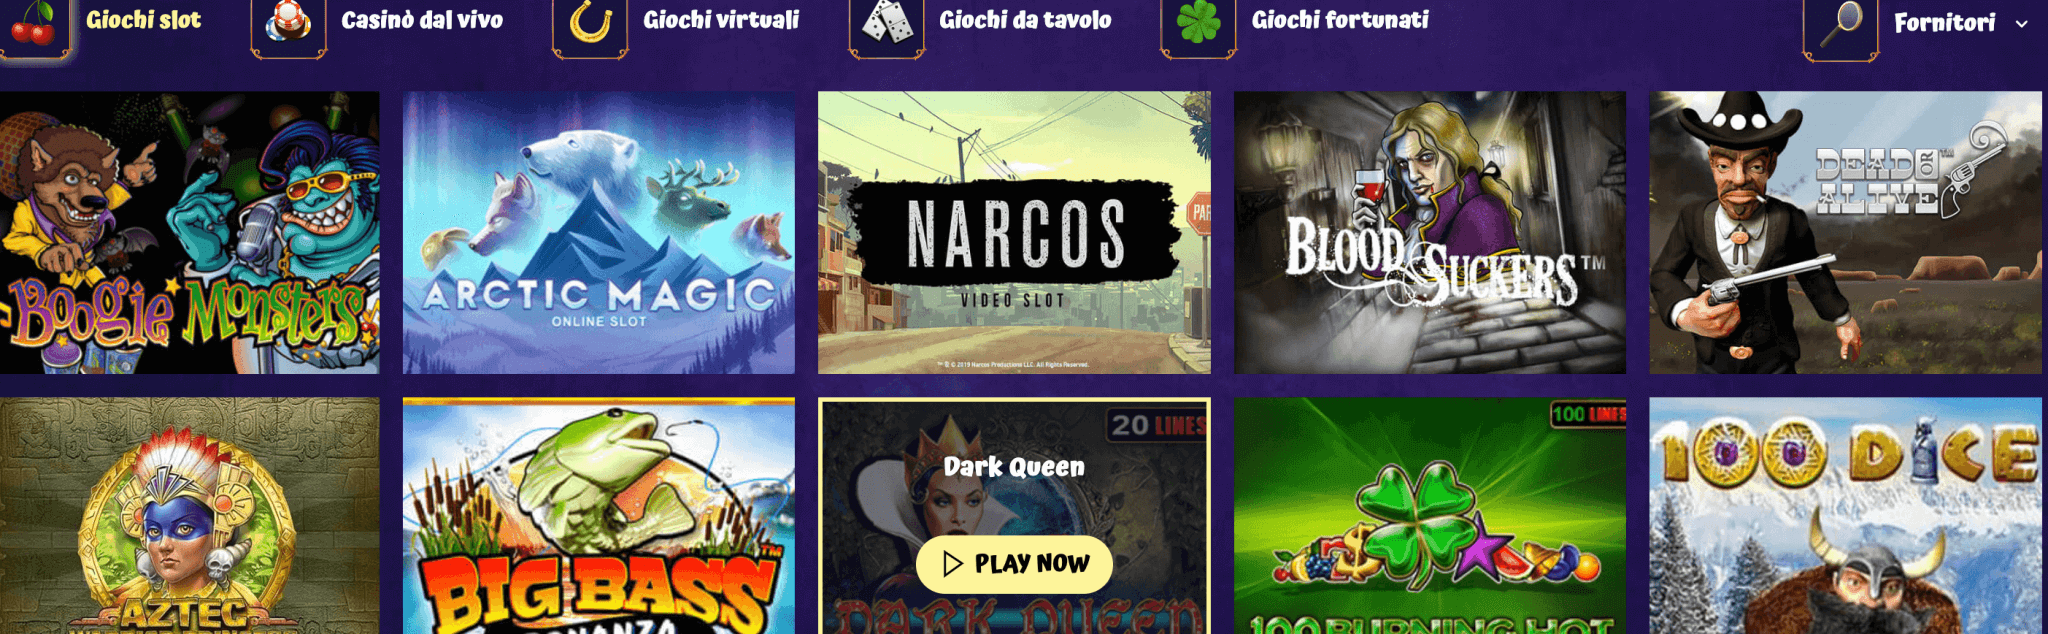Viewport: 2048px width, 634px height.
Task: Click the PLAY NOW button
Action: coord(1014,564)
